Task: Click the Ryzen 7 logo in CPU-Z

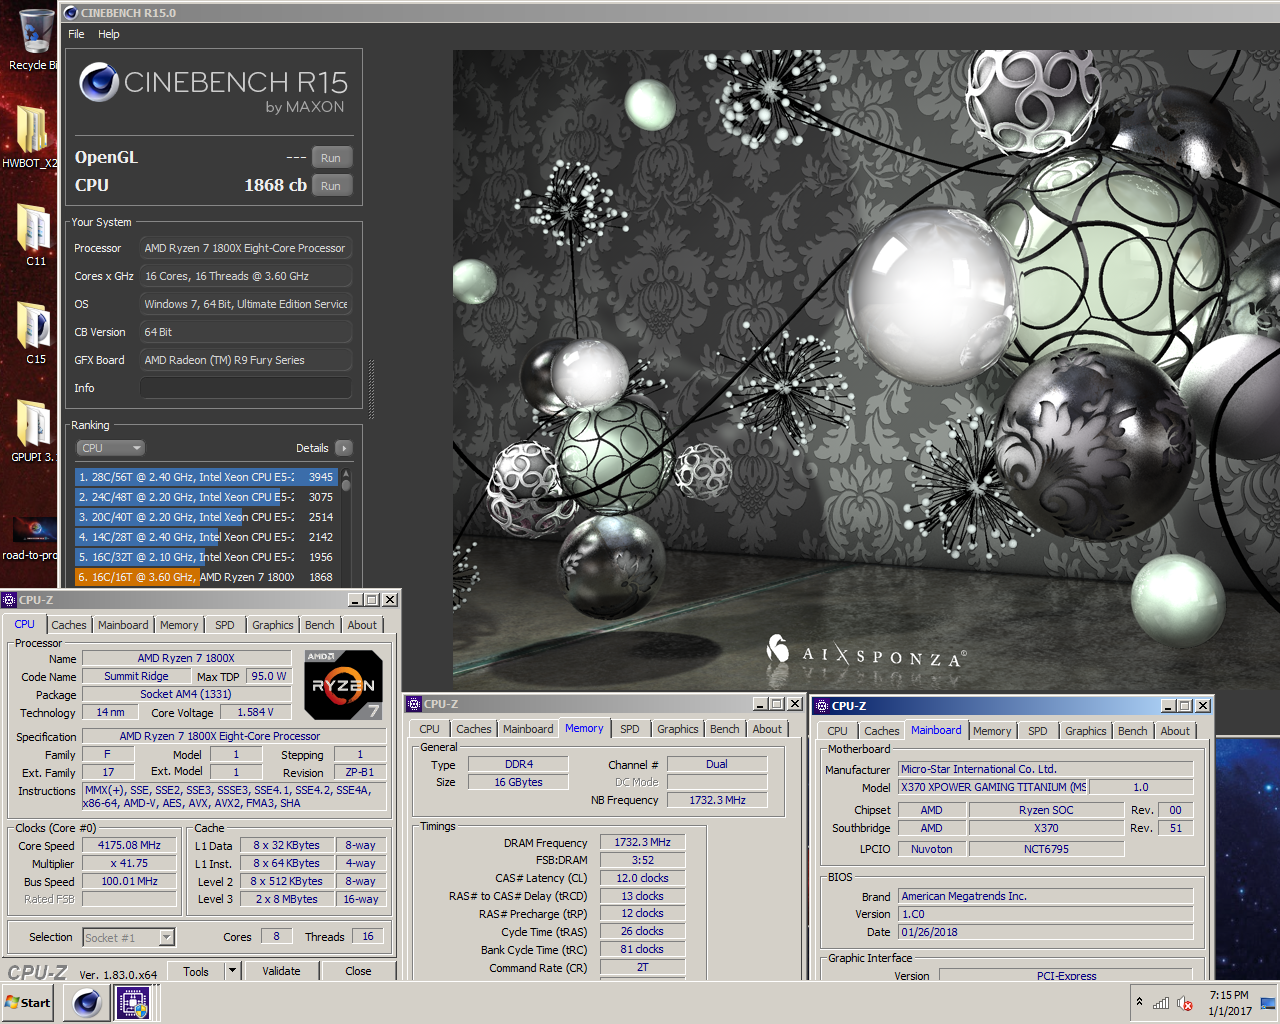Action: 343,685
